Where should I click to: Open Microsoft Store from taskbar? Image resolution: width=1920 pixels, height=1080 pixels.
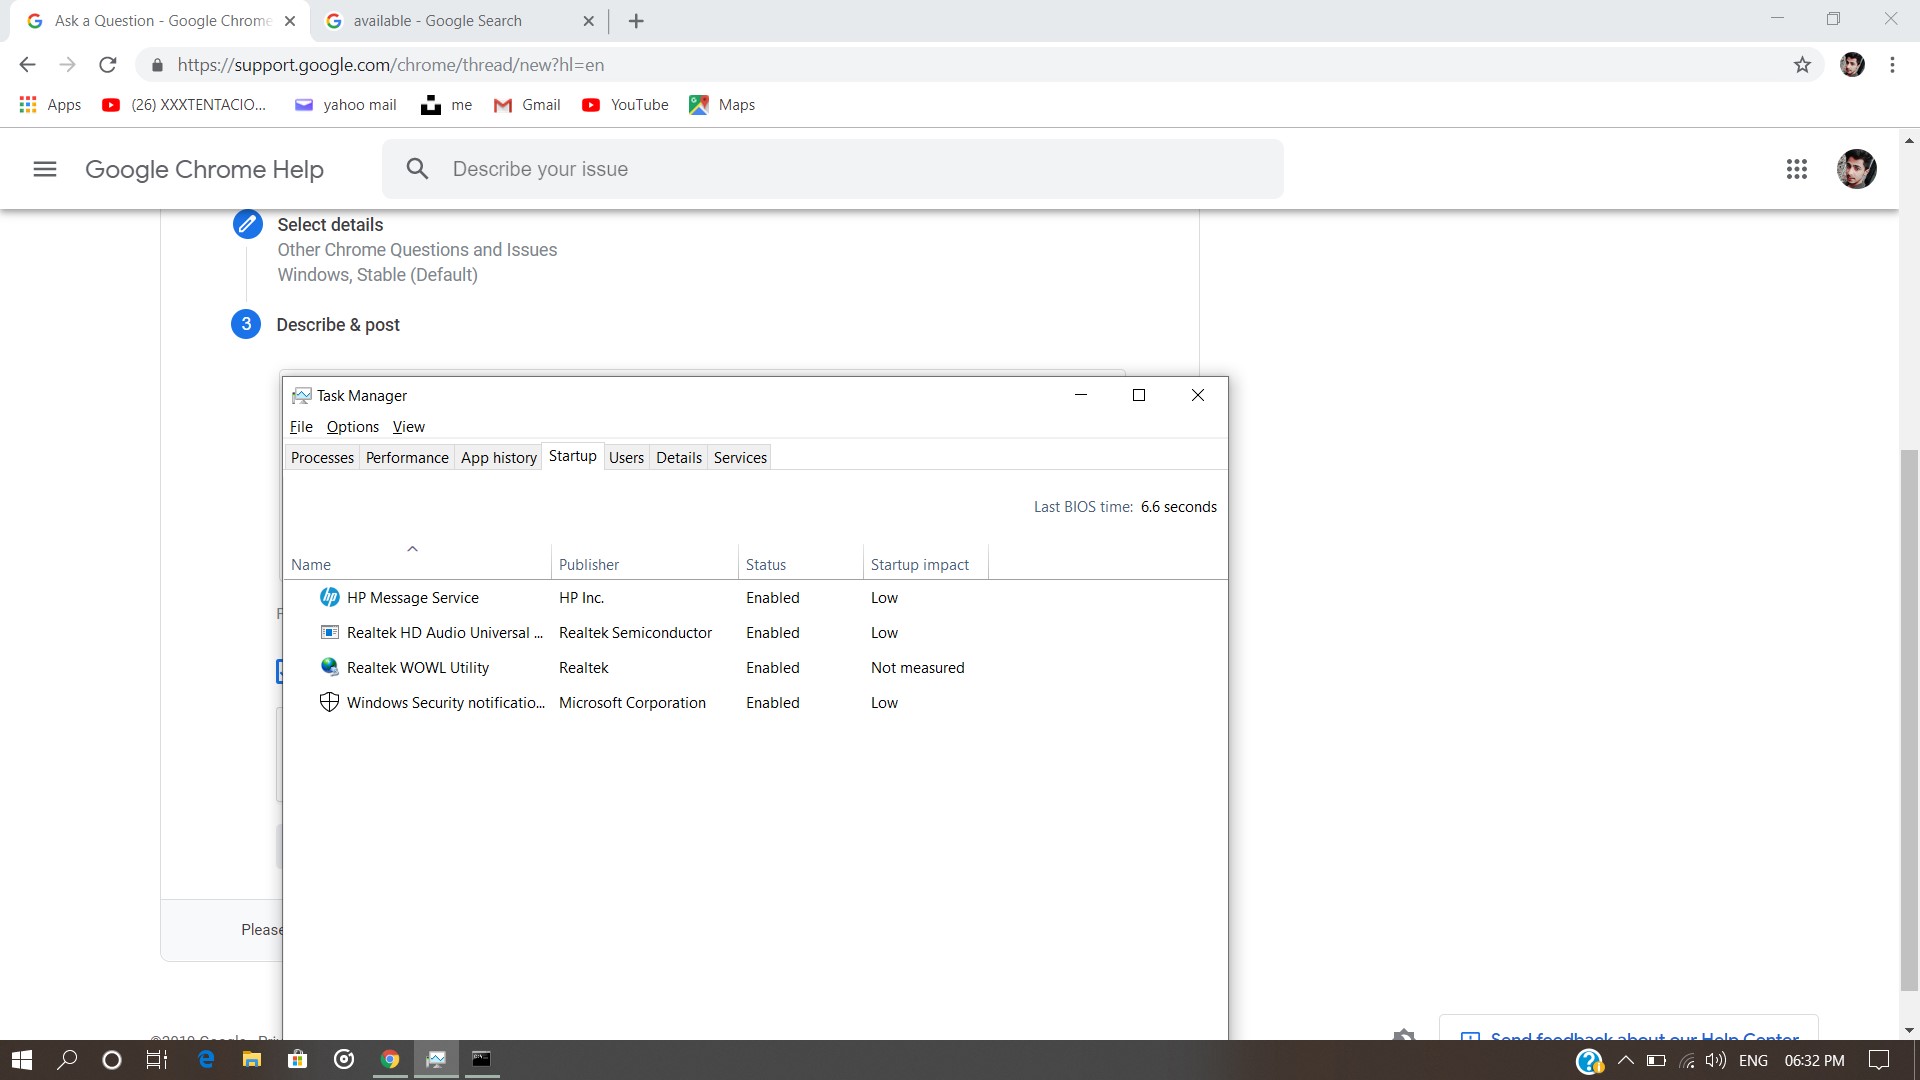[x=297, y=1060]
